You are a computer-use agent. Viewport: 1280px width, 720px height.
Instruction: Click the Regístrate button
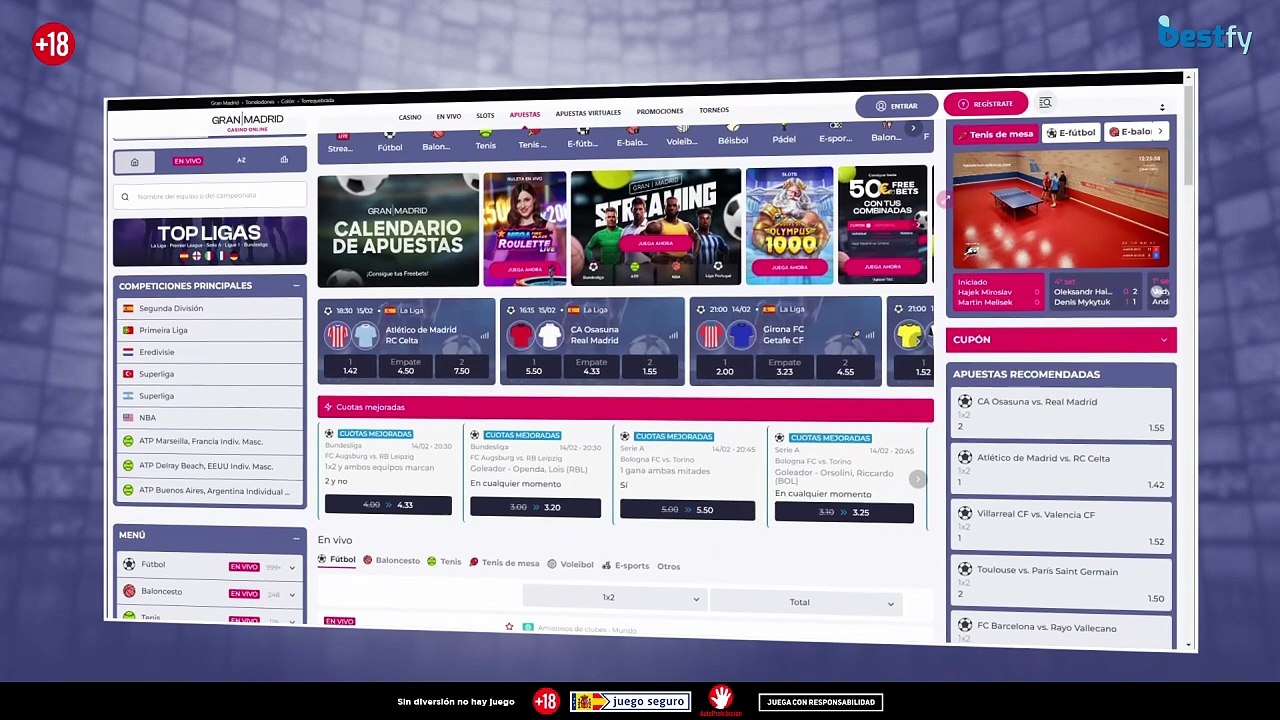pyautogui.click(x=985, y=104)
